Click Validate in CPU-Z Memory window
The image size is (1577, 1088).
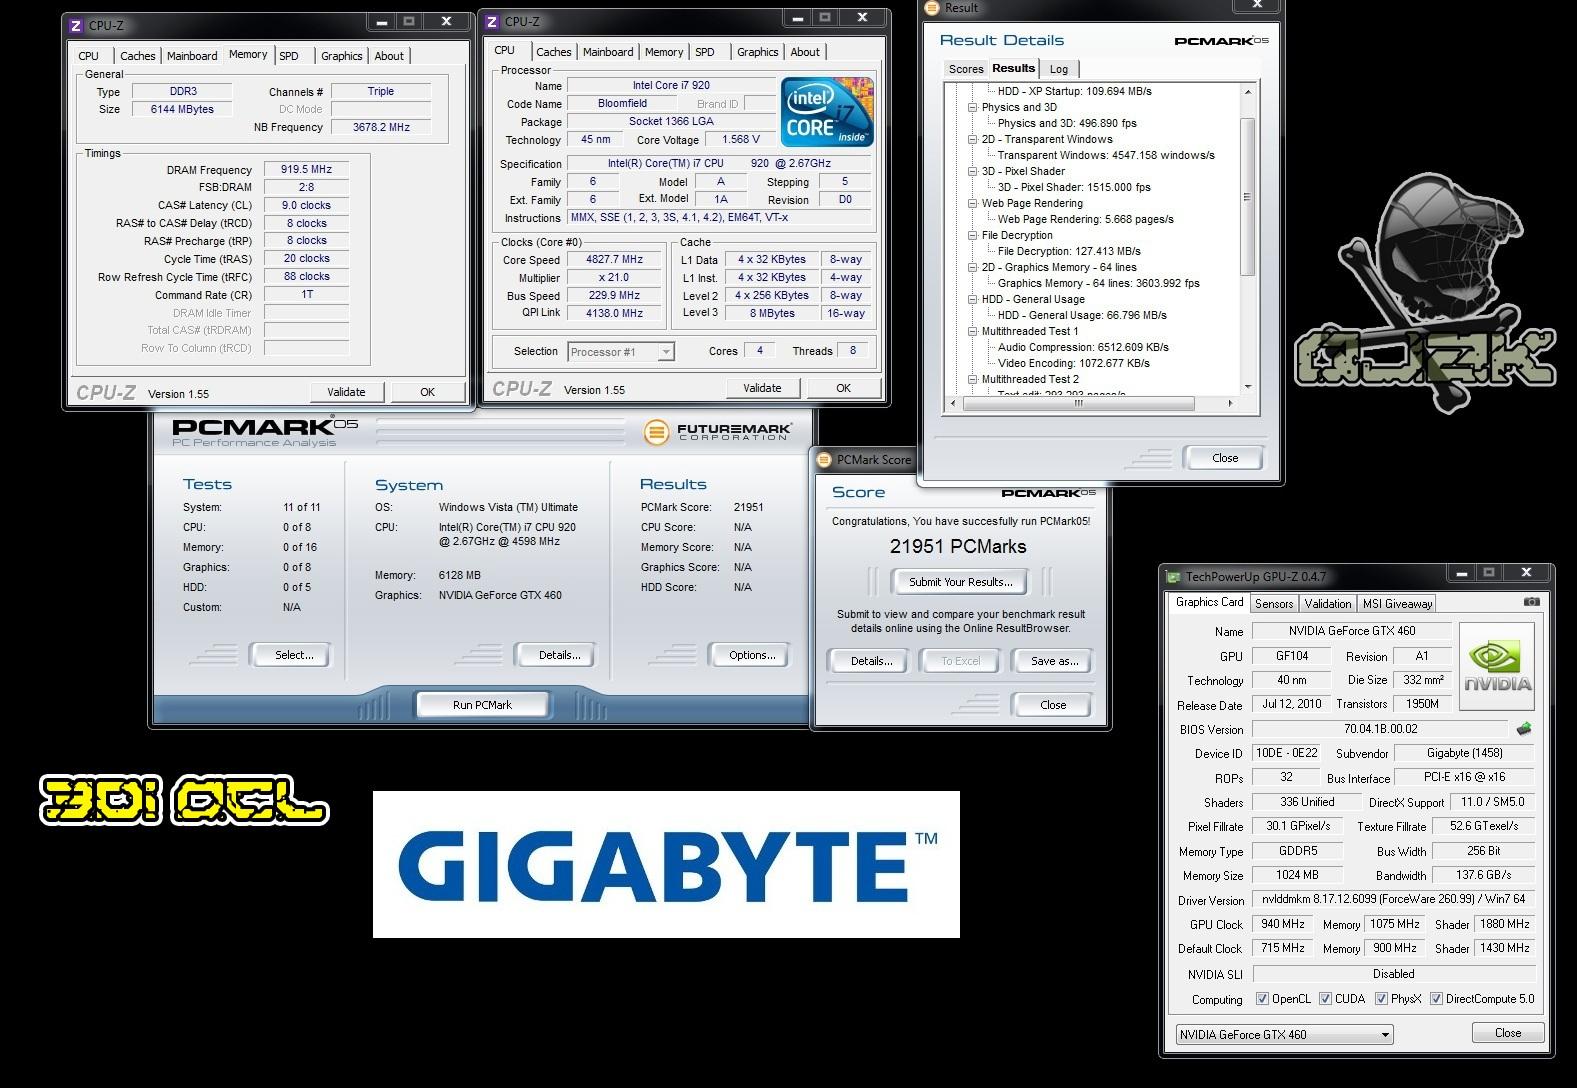click(x=346, y=392)
